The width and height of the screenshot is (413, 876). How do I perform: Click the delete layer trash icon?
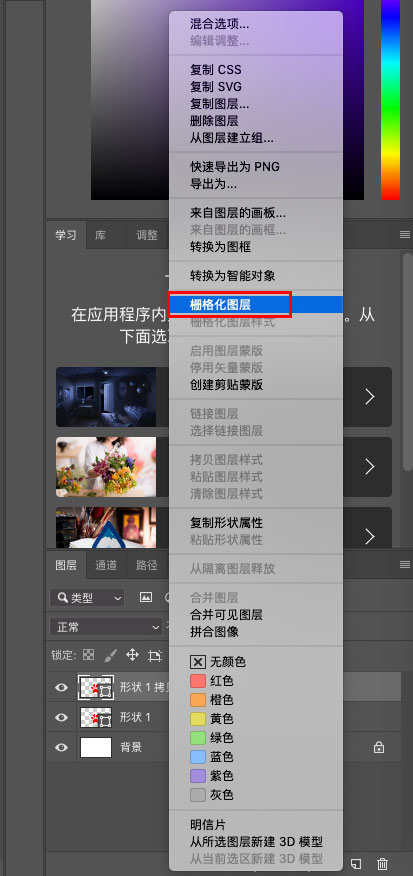(x=382, y=864)
